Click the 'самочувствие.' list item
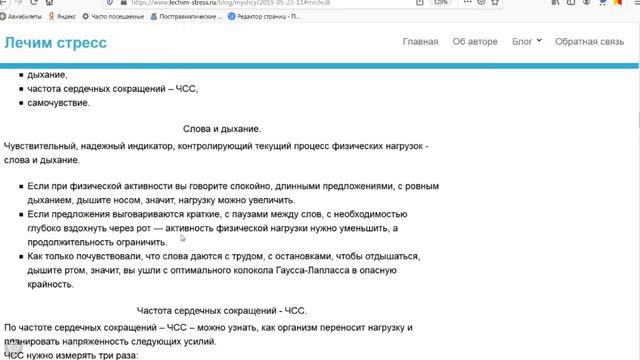The height and width of the screenshot is (360, 640). click(58, 103)
